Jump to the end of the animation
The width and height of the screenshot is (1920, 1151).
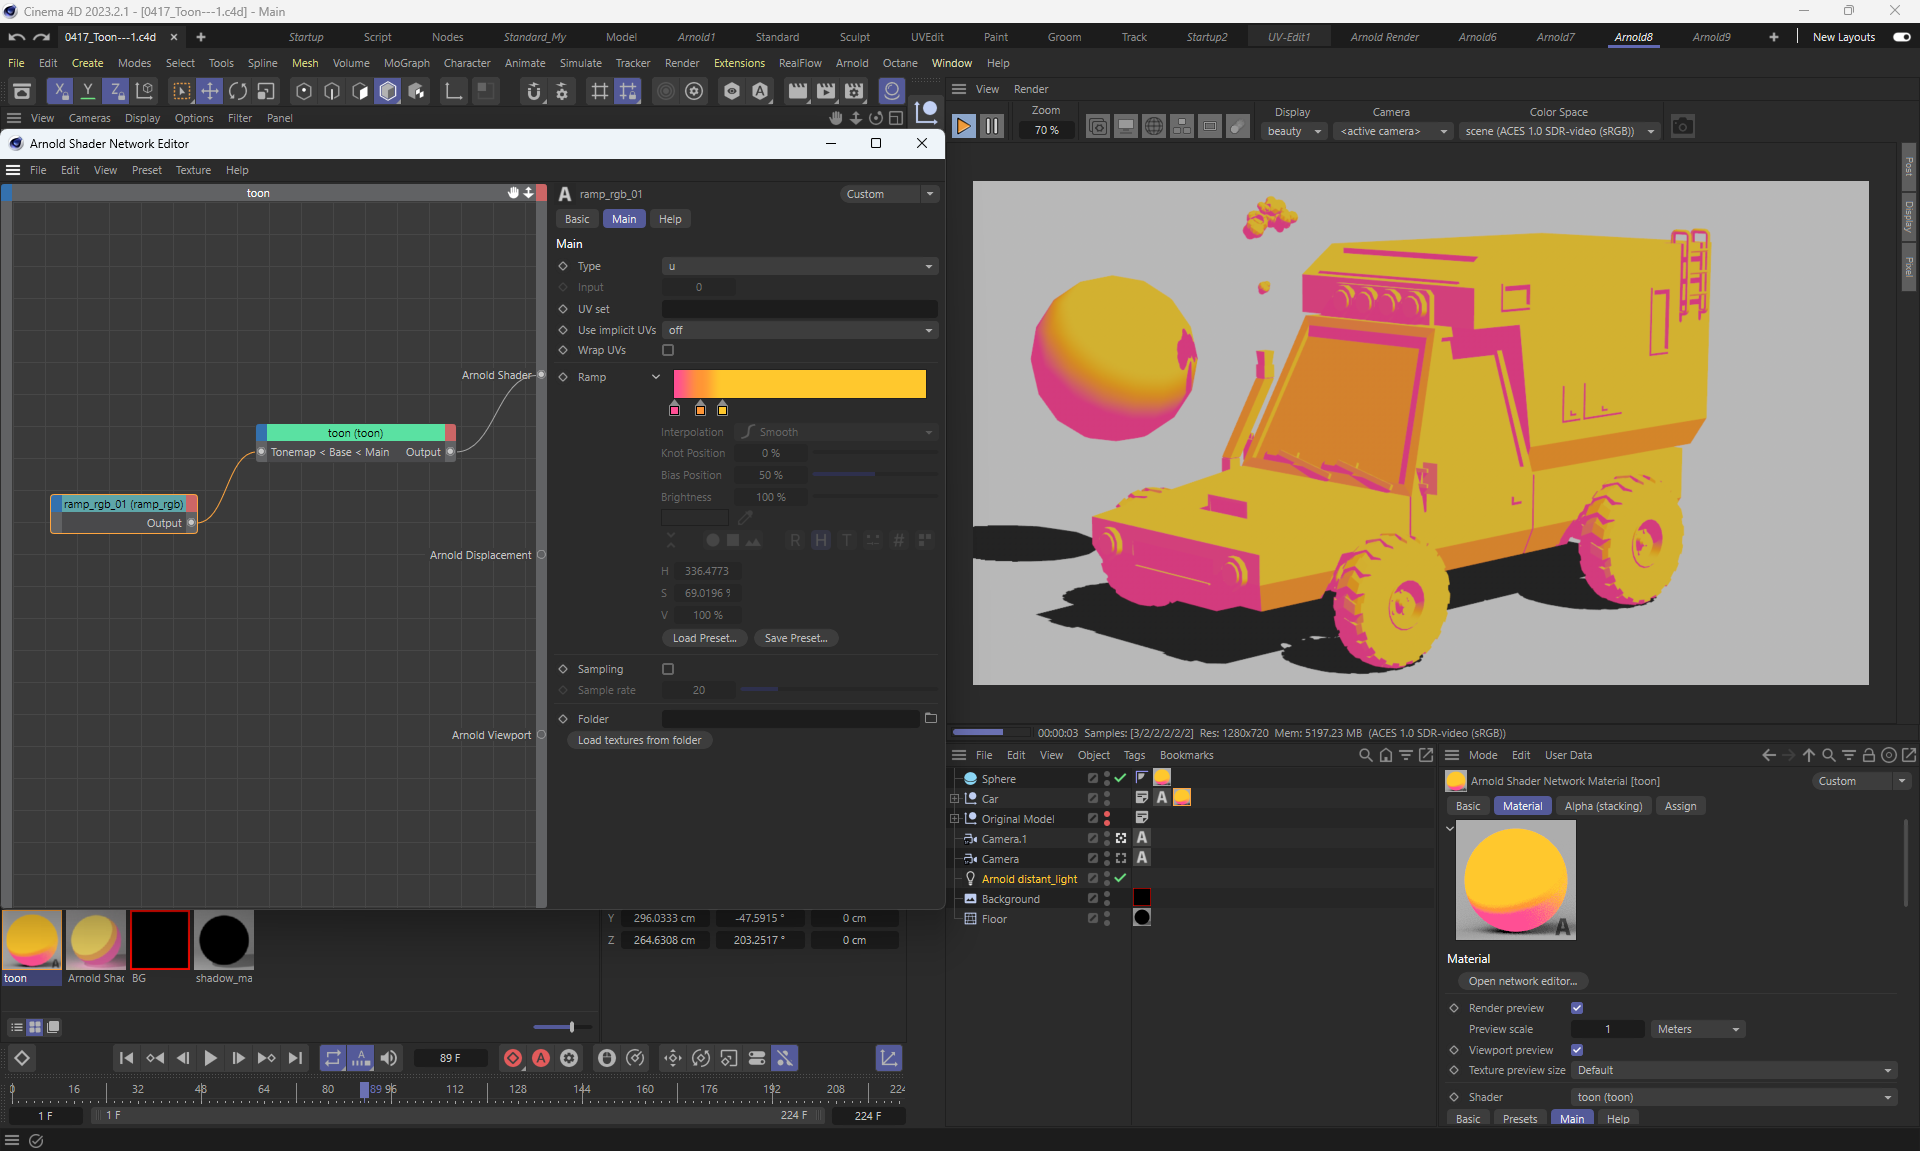(x=295, y=1058)
